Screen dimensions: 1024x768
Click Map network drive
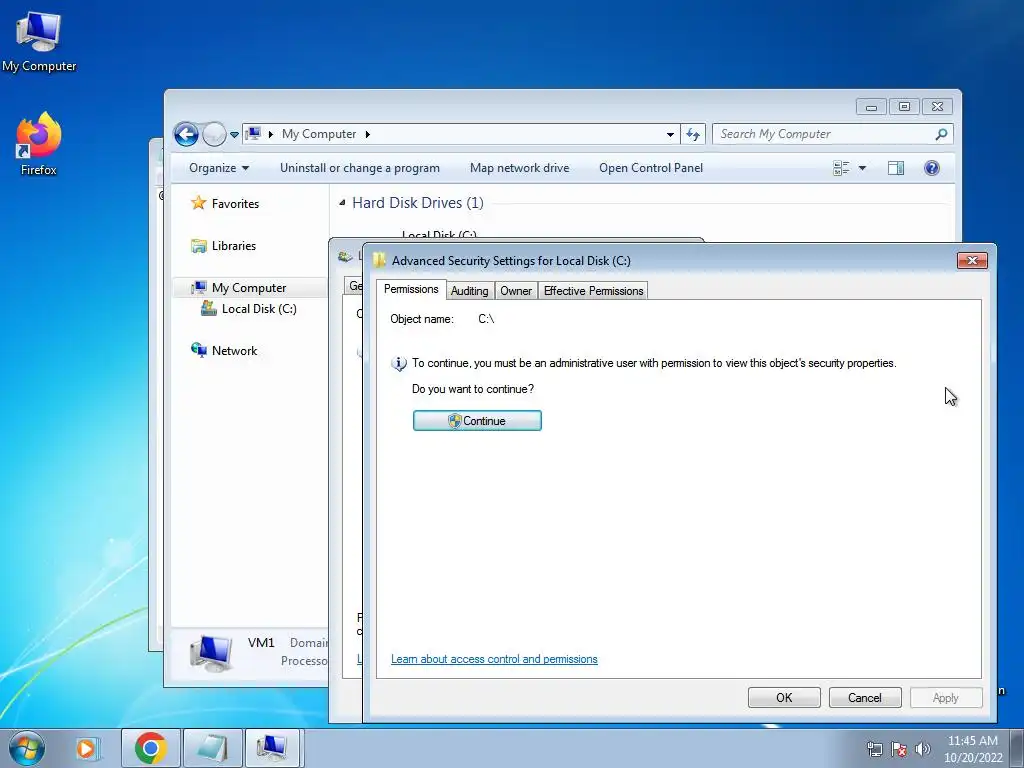click(x=519, y=168)
